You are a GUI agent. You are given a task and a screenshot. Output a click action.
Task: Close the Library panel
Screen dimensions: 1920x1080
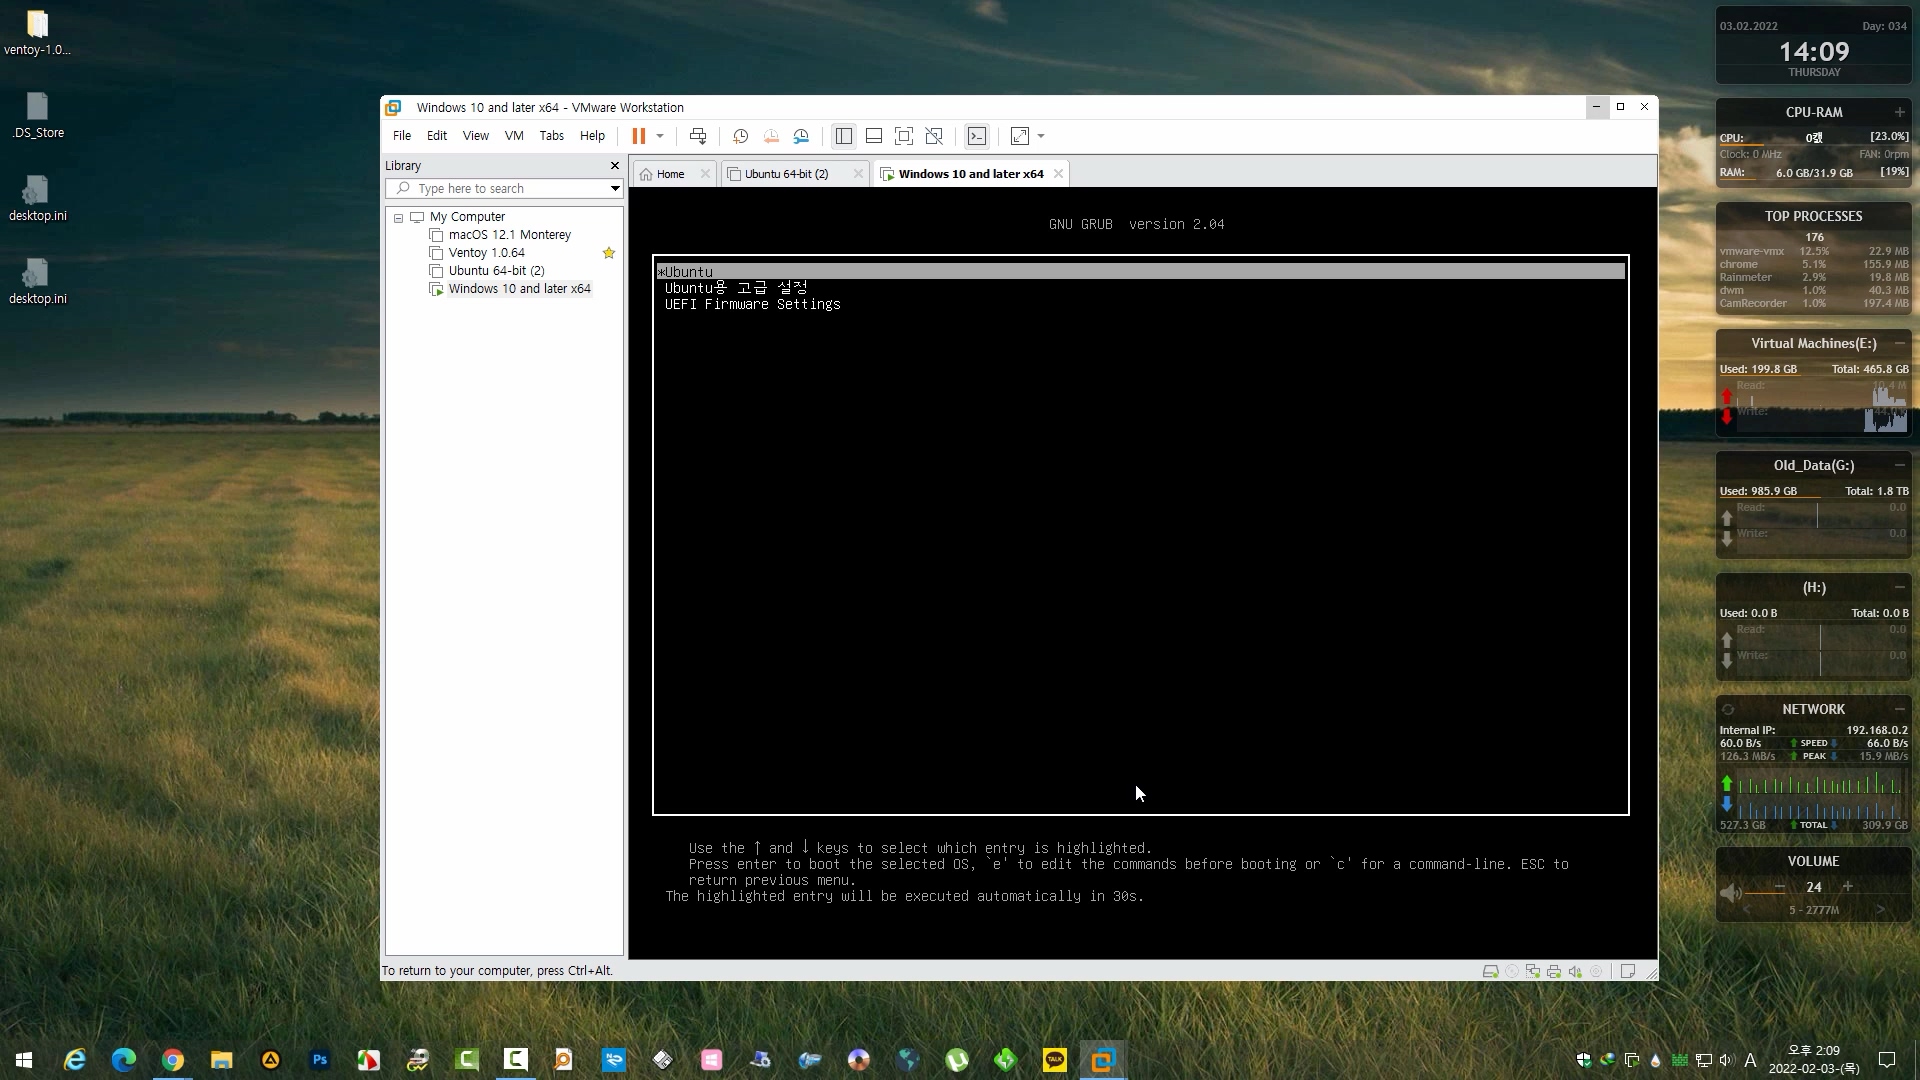pos(615,166)
